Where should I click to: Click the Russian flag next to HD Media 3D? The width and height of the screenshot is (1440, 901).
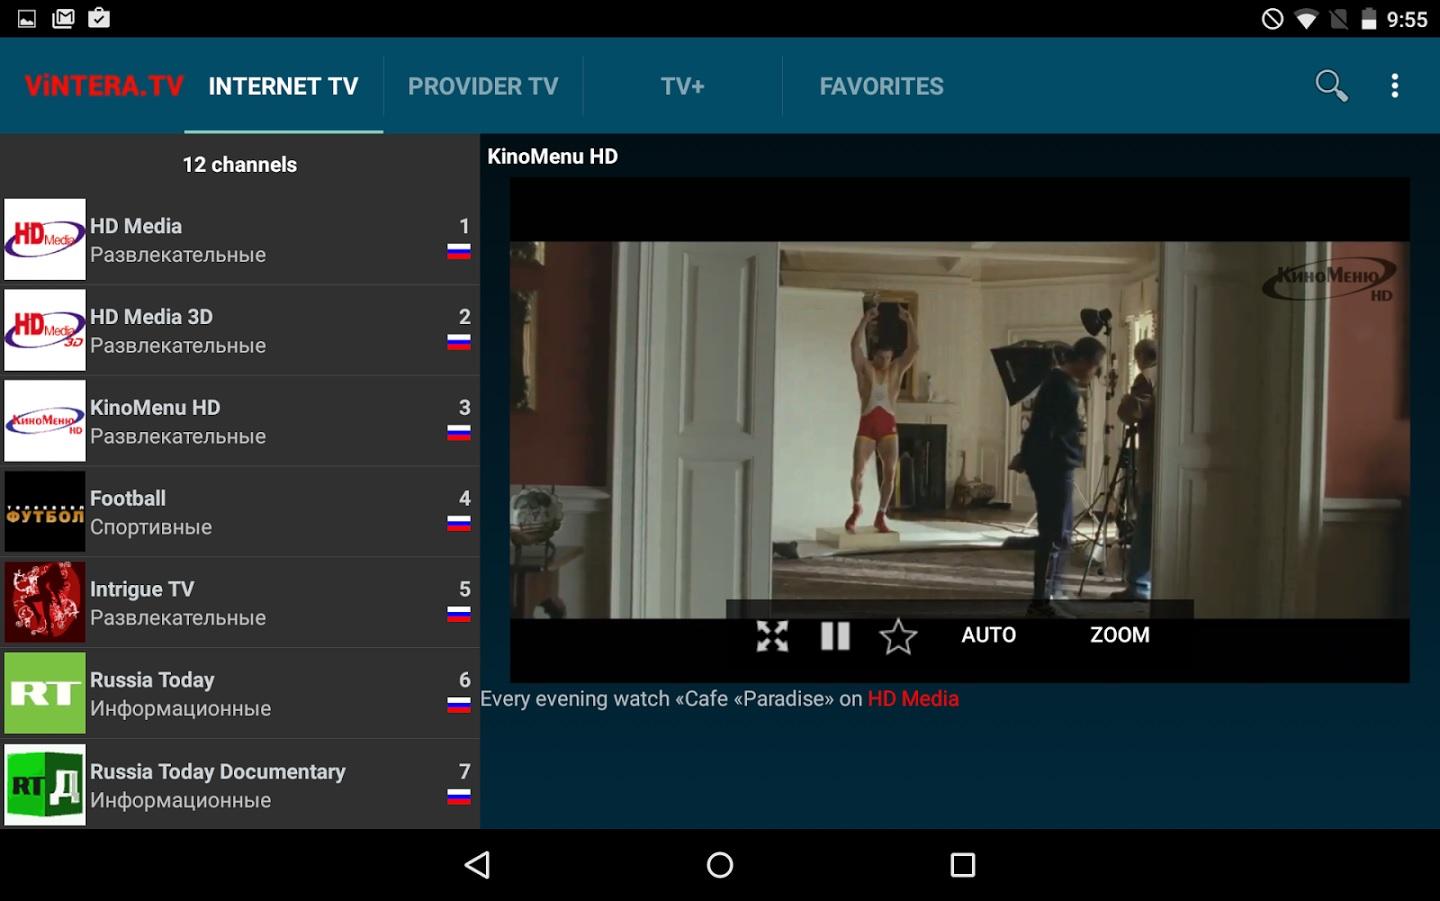coord(458,344)
